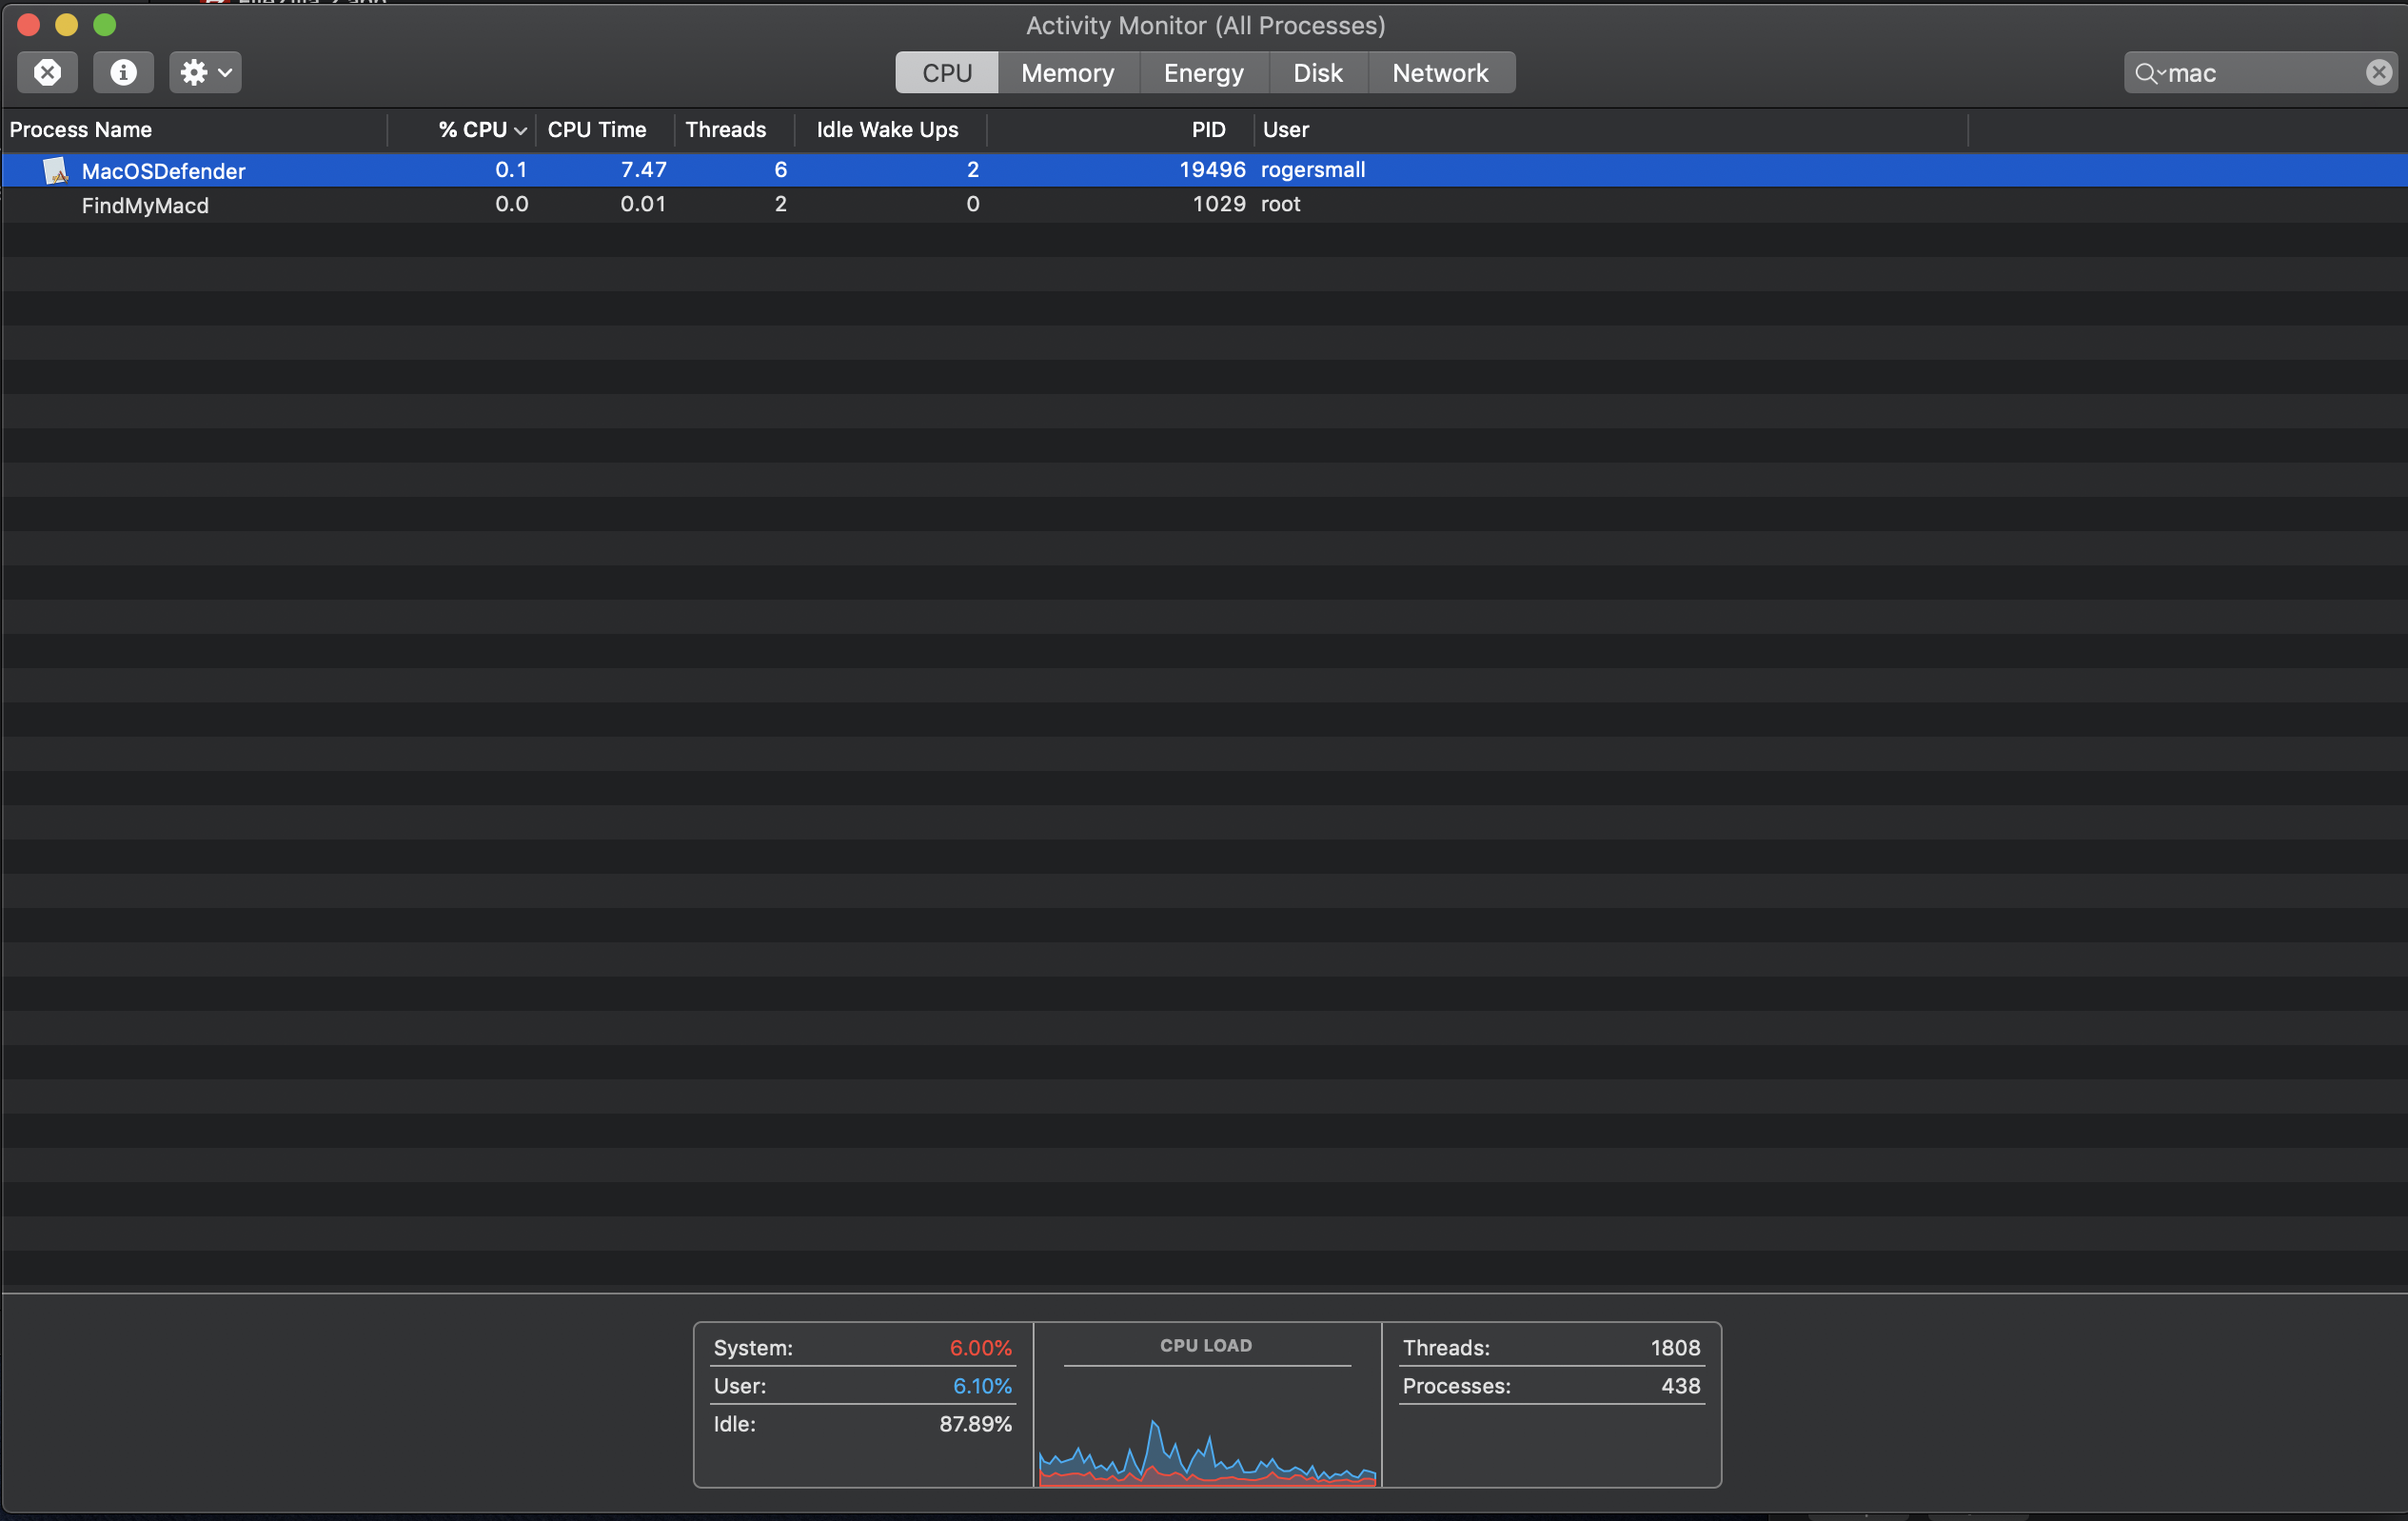Sort by CPU Time column
This screenshot has width=2408, height=1521.
[597, 129]
